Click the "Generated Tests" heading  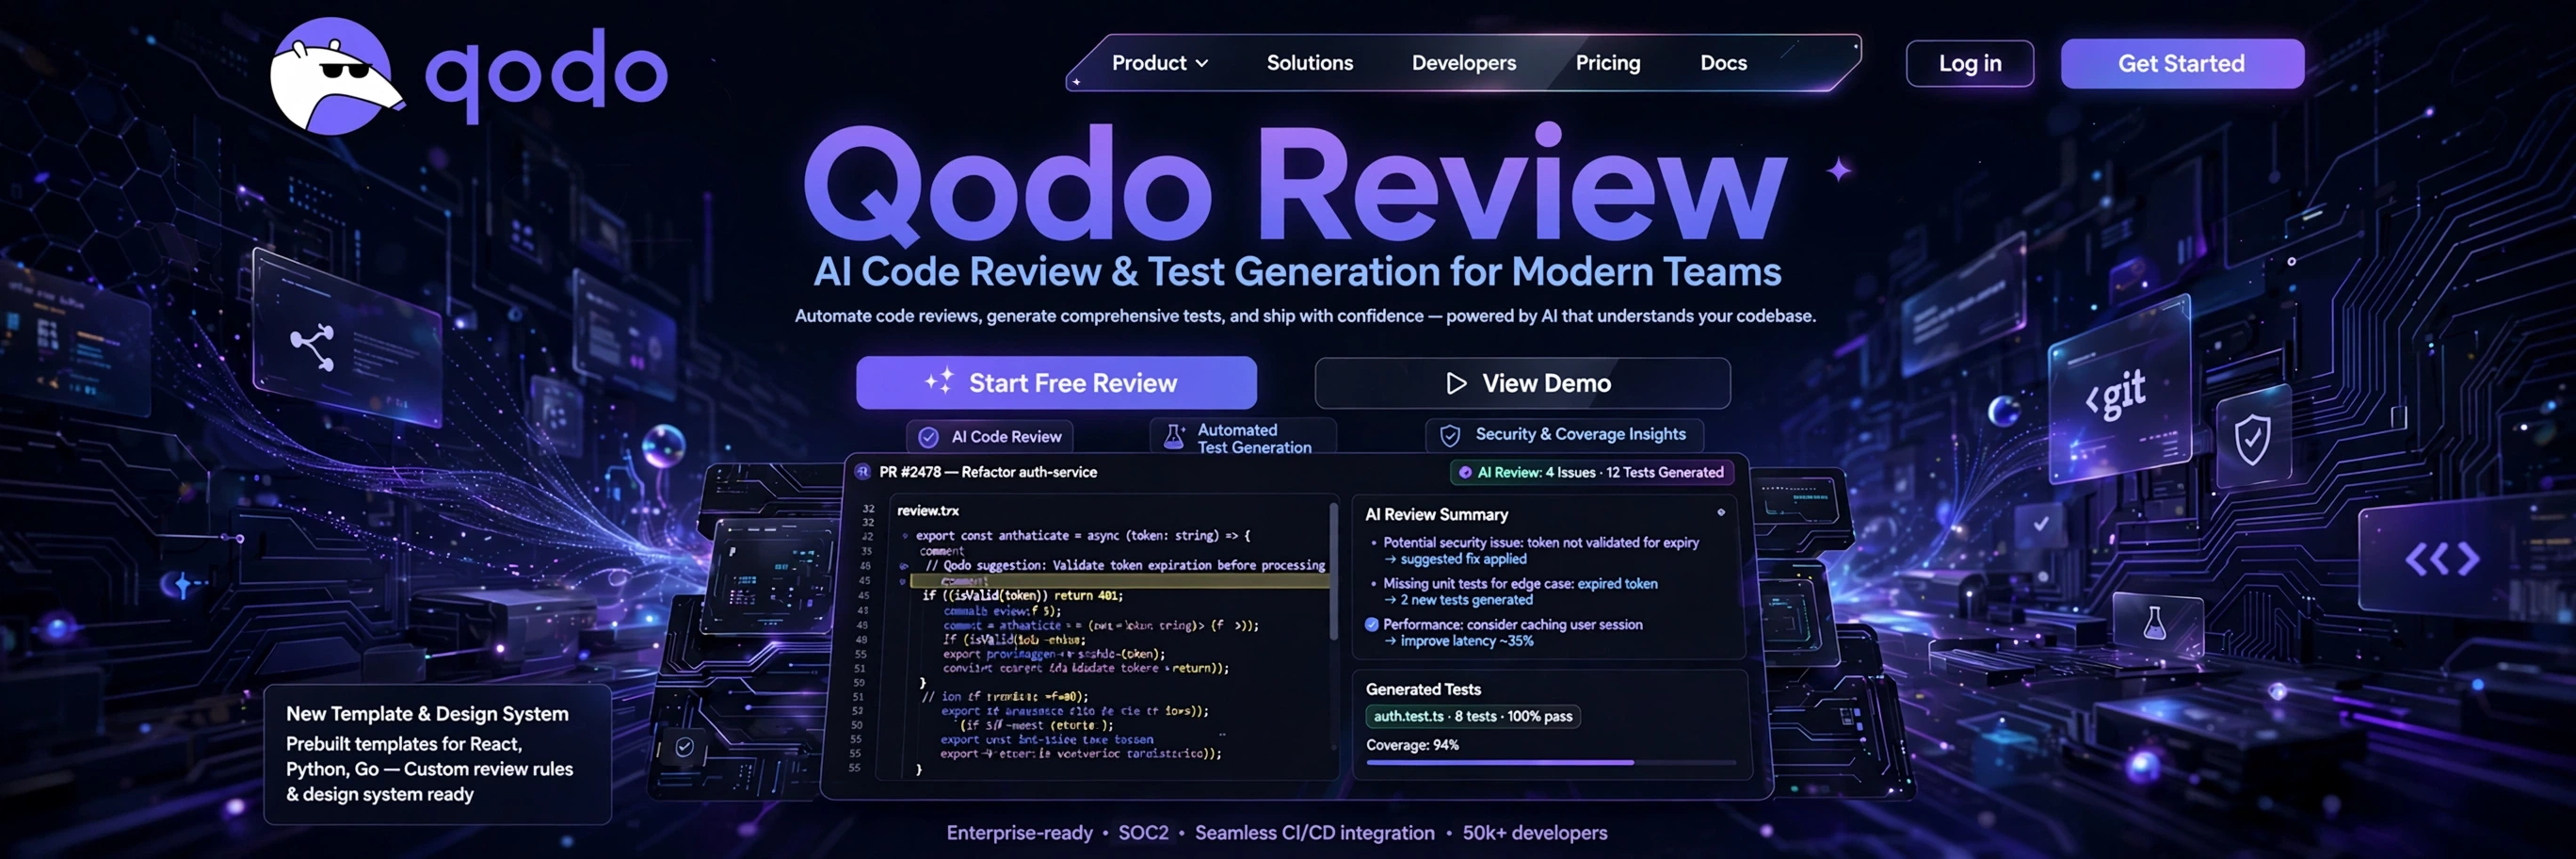(1423, 689)
